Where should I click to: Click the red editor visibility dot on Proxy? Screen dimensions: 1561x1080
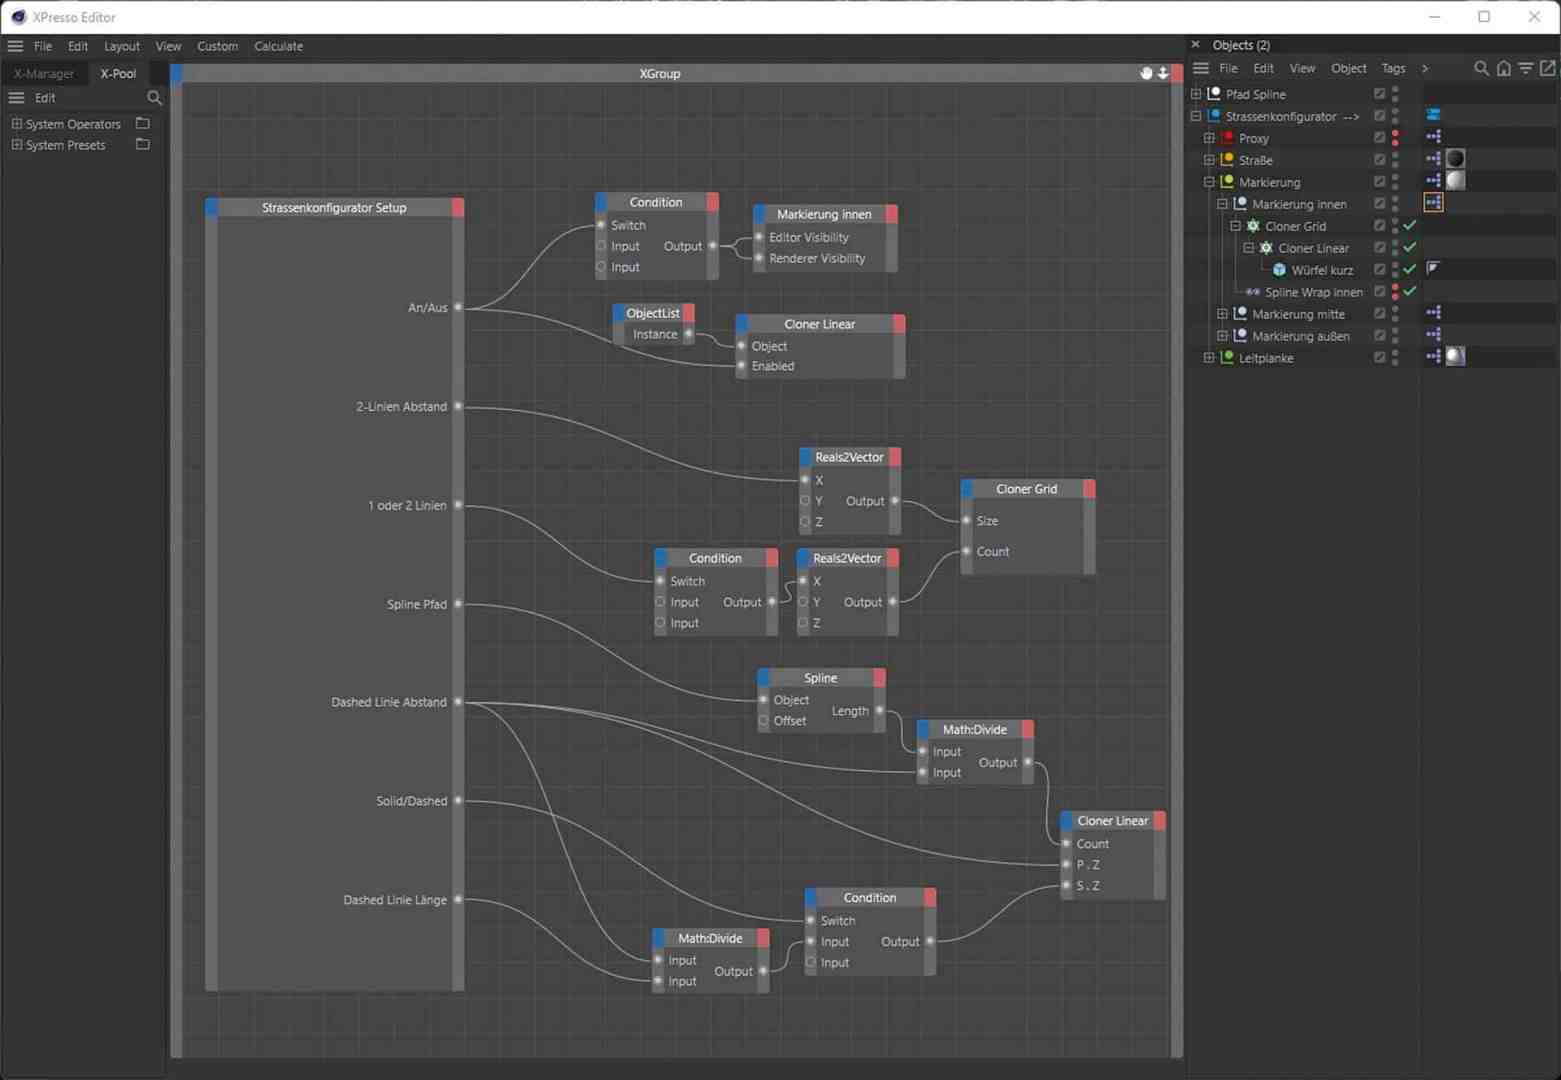coord(1395,133)
